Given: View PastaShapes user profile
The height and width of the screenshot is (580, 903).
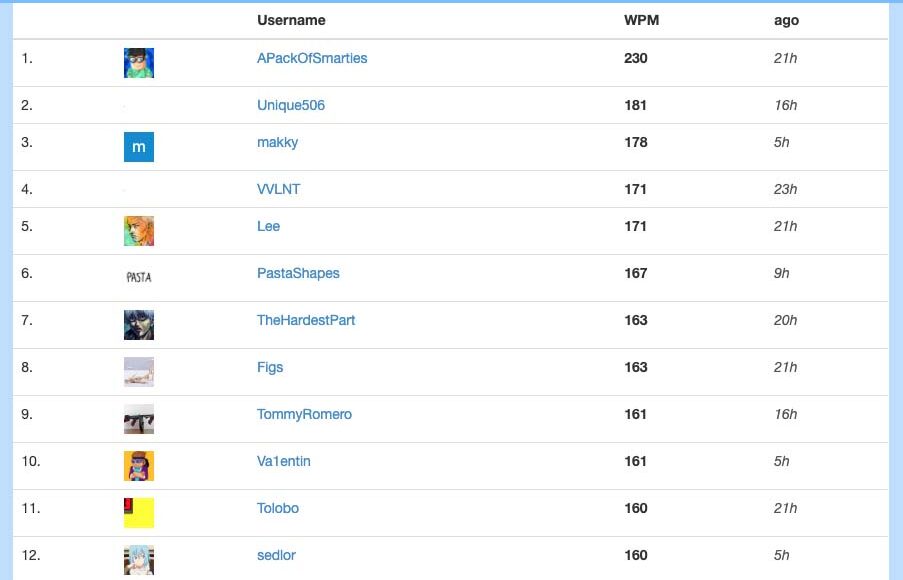Looking at the screenshot, I should pos(298,274).
